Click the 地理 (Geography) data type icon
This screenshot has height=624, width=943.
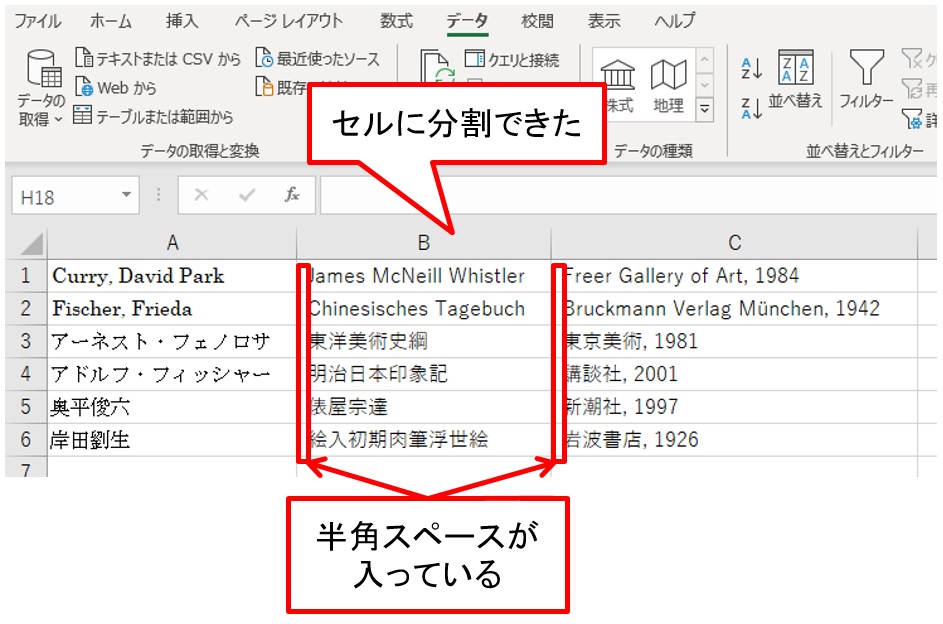tap(668, 86)
